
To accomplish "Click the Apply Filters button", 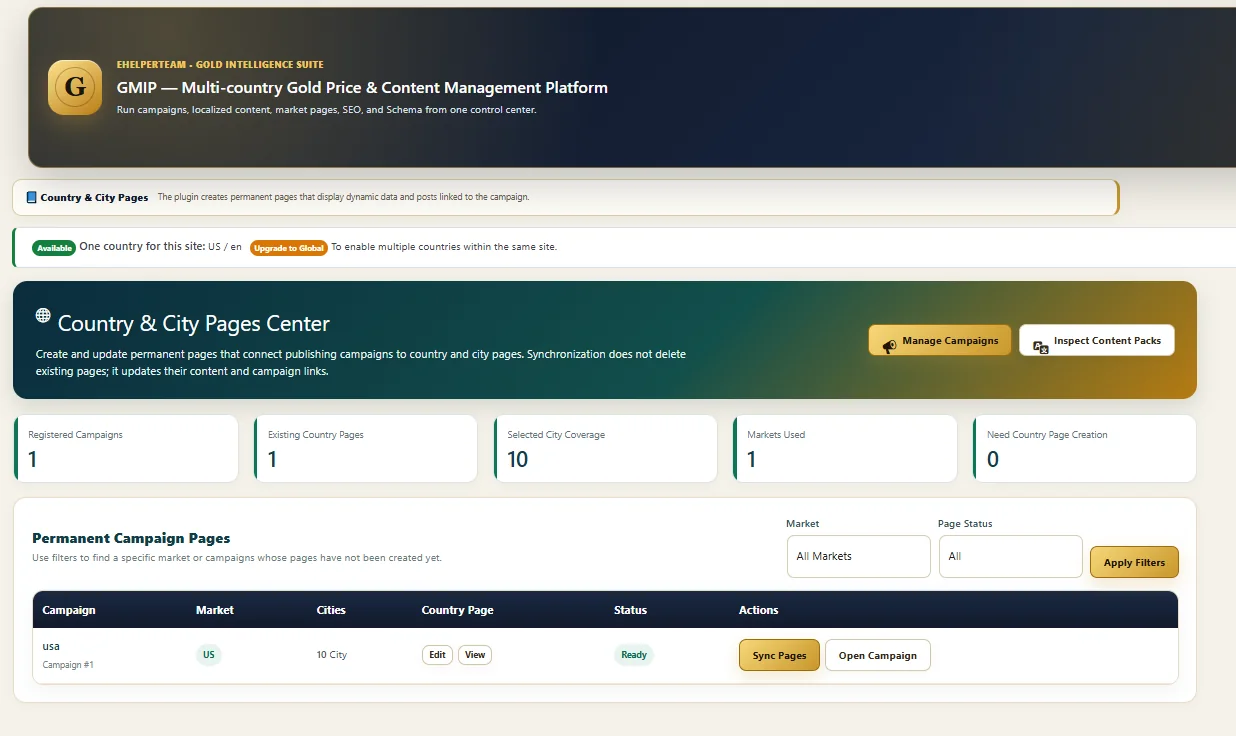I will pyautogui.click(x=1134, y=562).
